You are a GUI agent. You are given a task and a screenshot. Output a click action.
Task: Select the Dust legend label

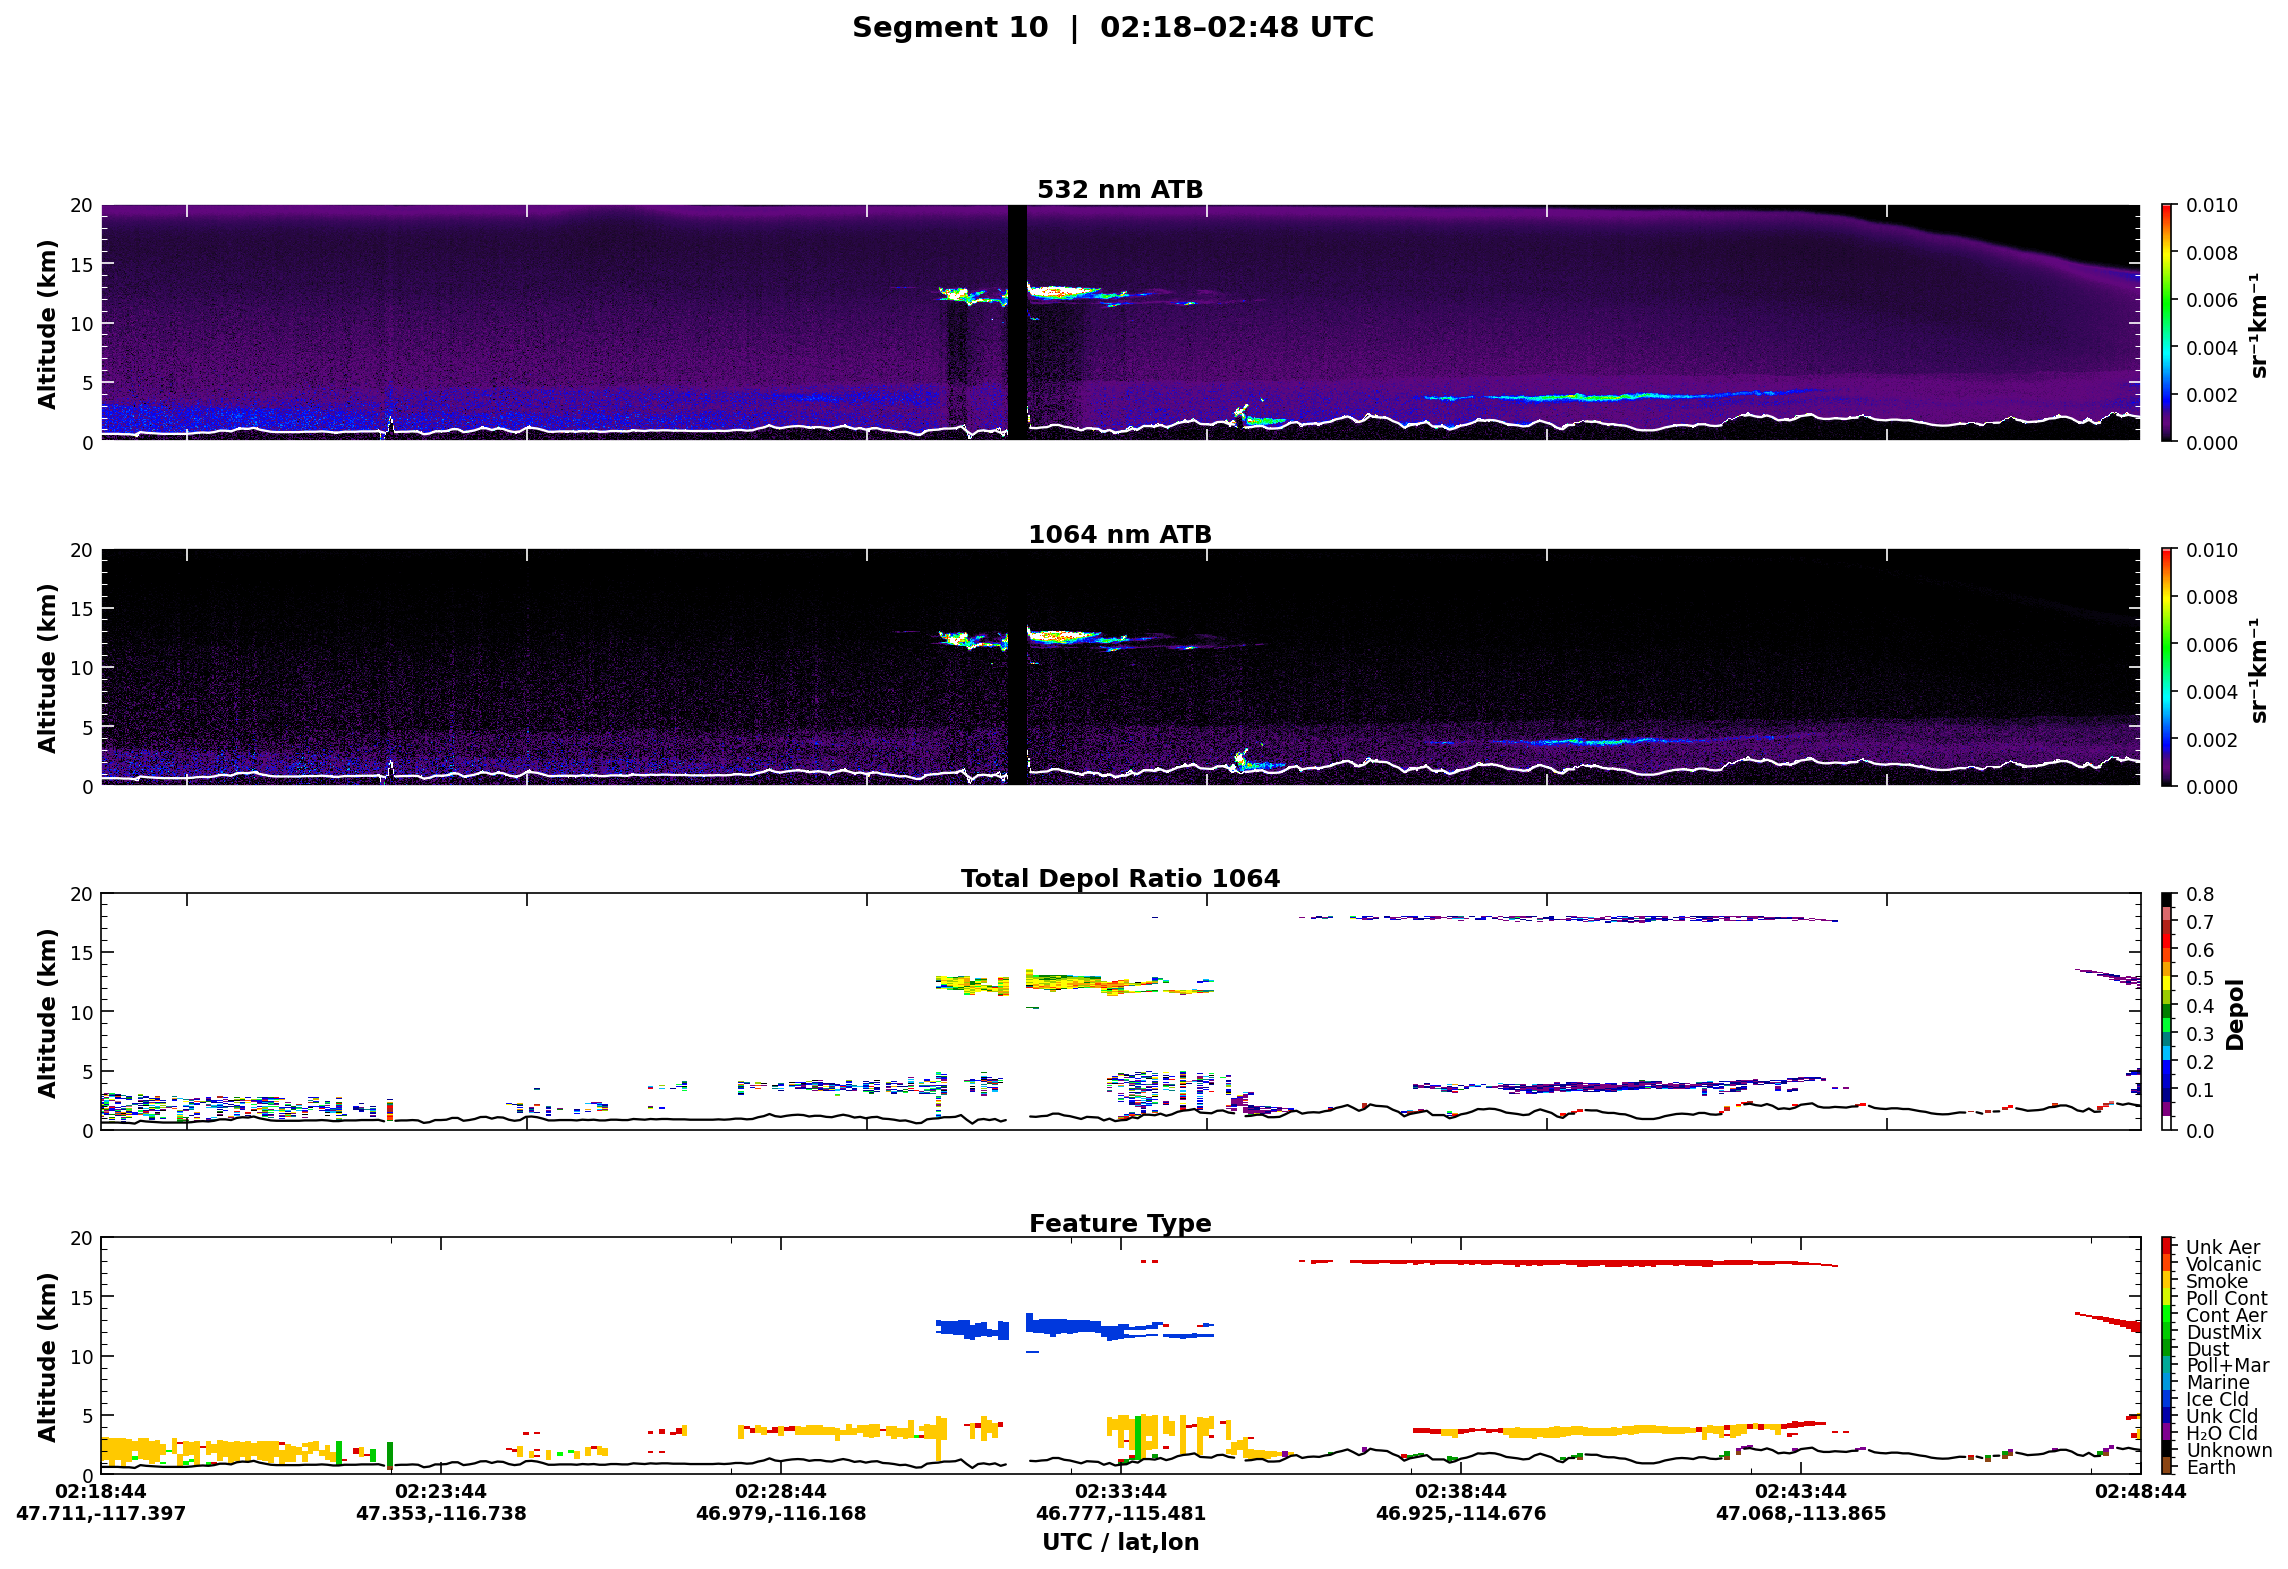[x=2207, y=1349]
